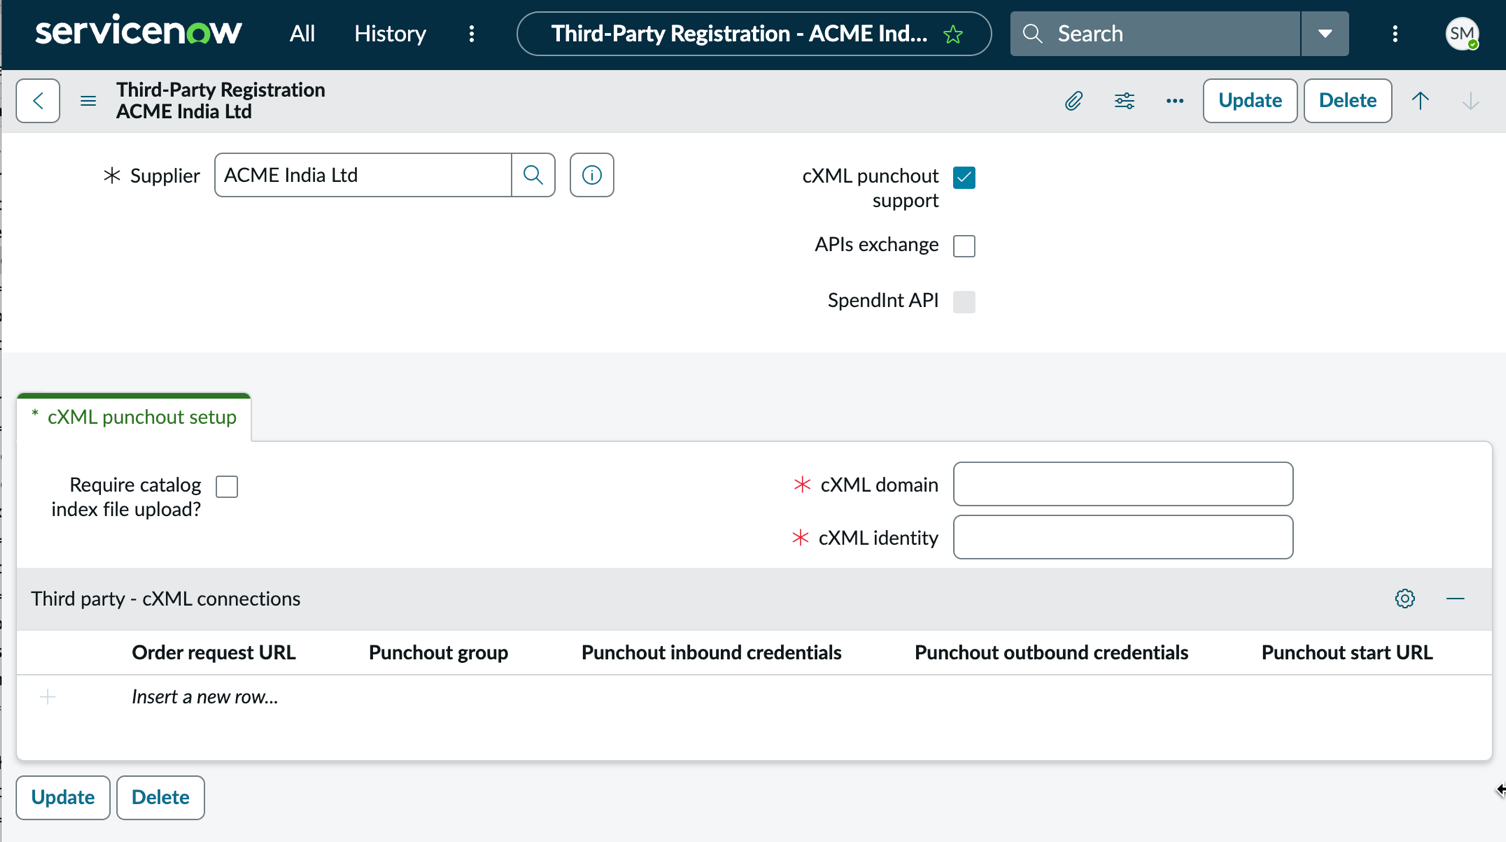Open Supplier lookup with magnifier icon
Image resolution: width=1506 pixels, height=842 pixels.
point(533,175)
